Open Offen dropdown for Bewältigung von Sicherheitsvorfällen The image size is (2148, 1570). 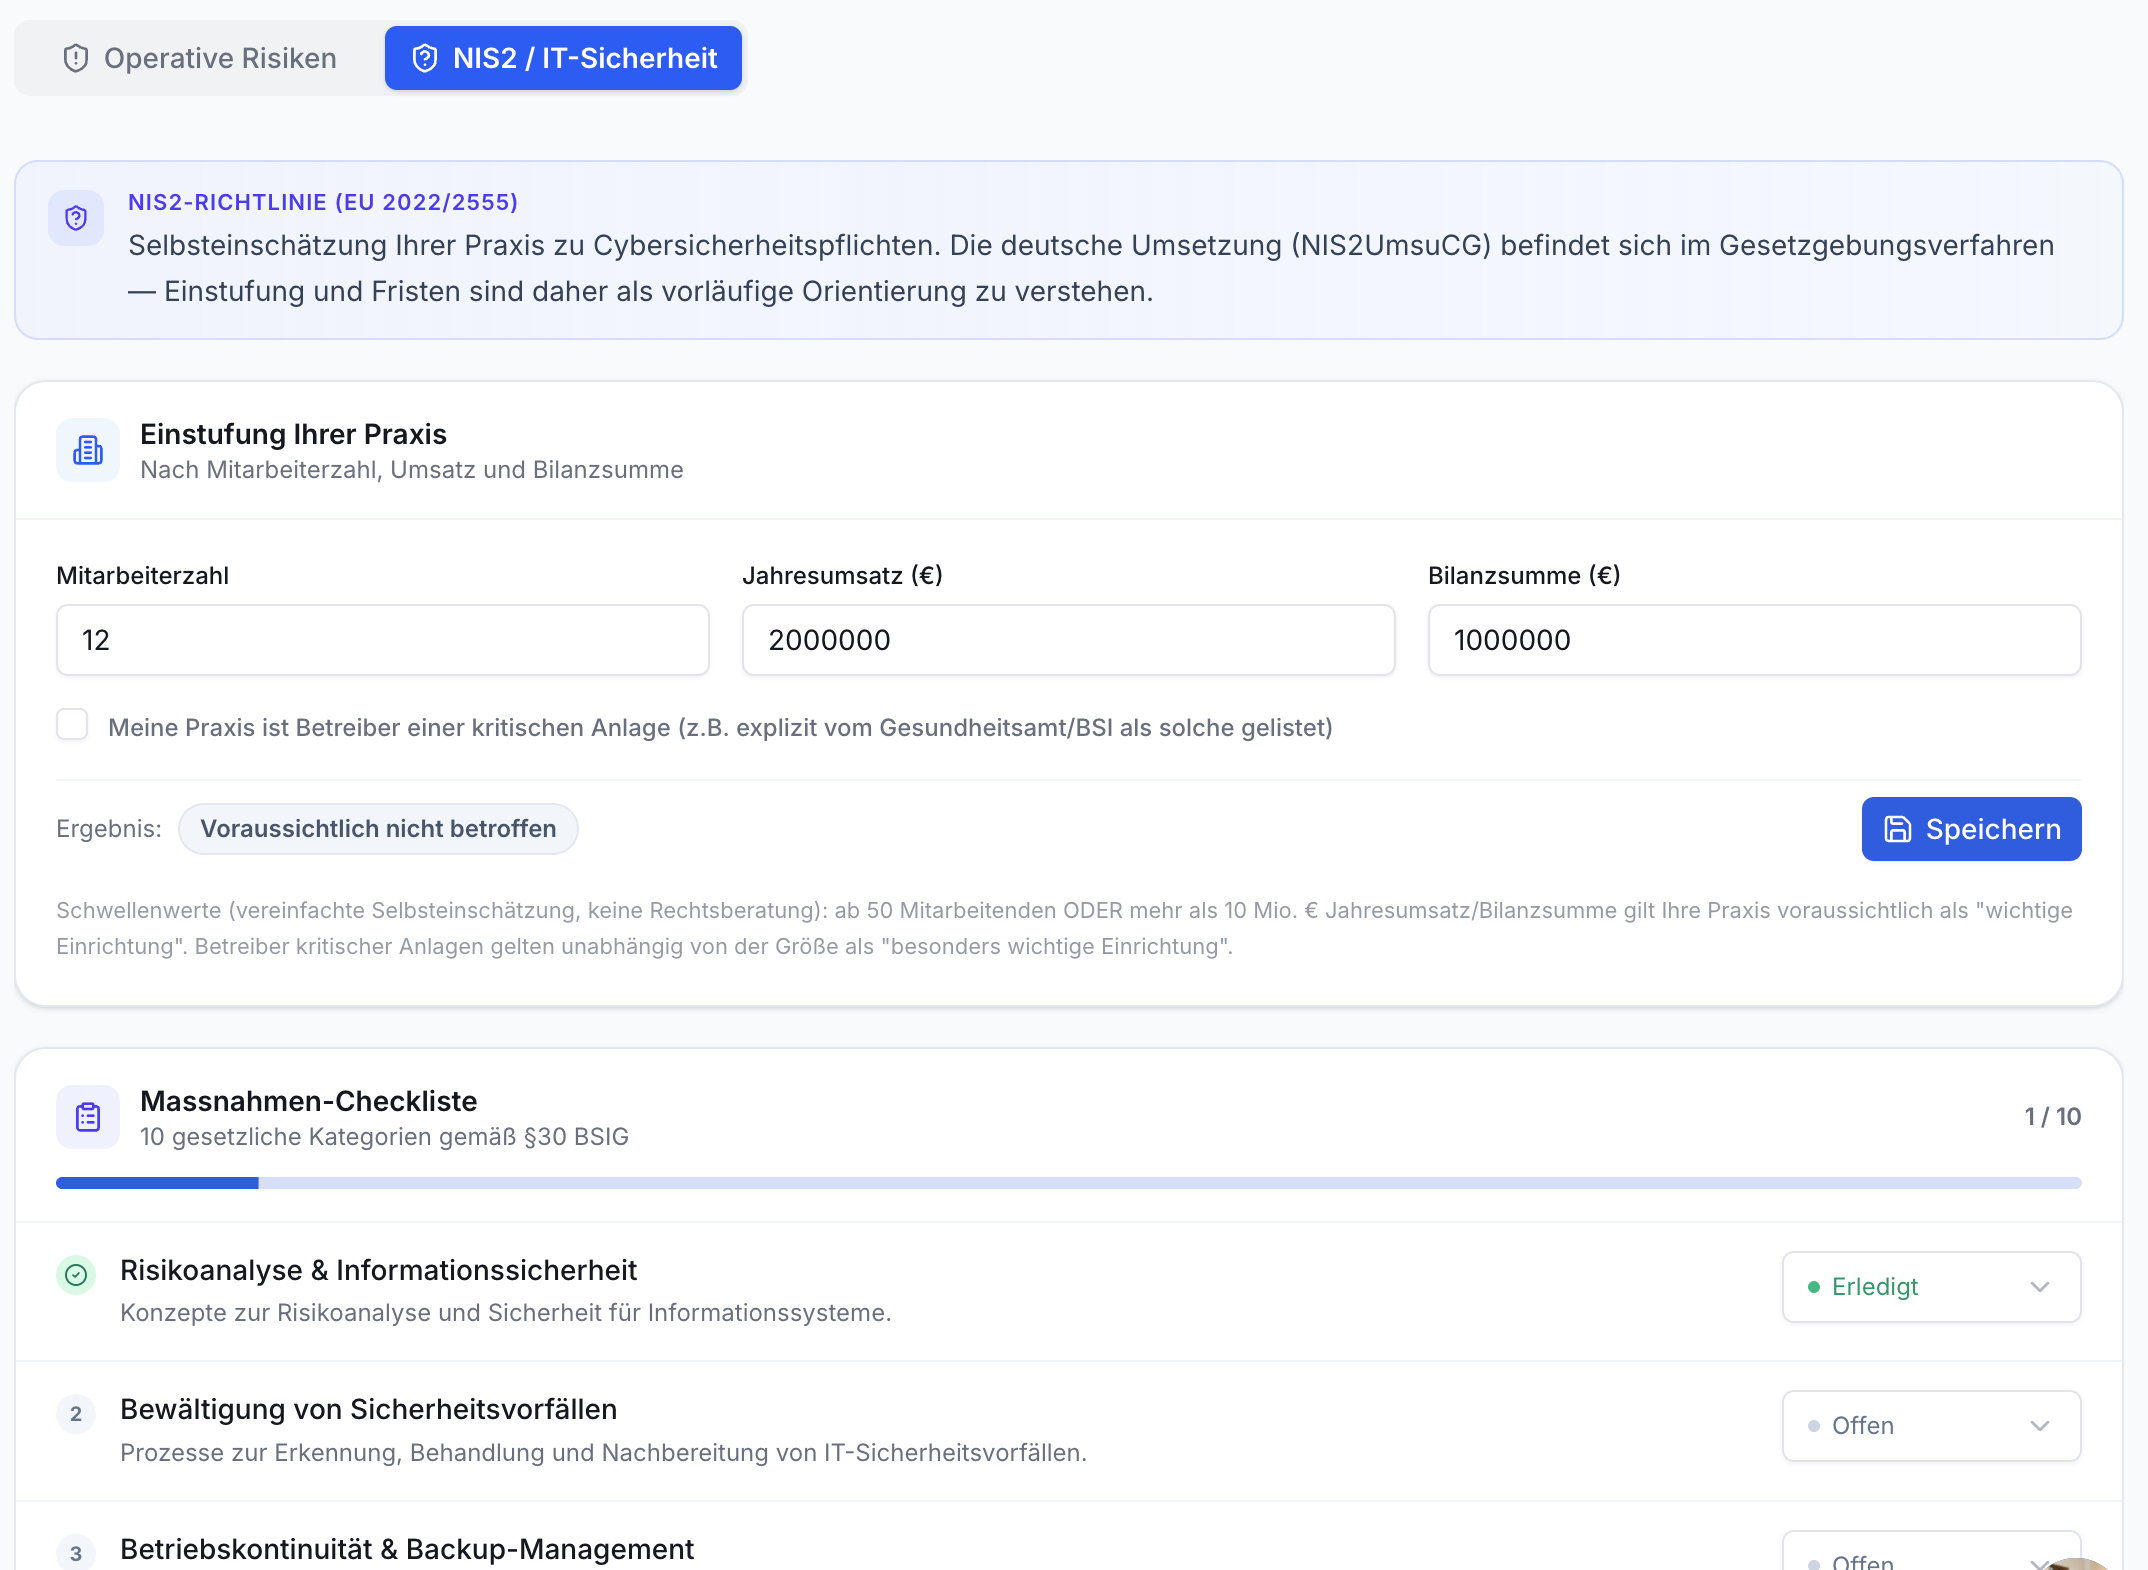click(1932, 1426)
